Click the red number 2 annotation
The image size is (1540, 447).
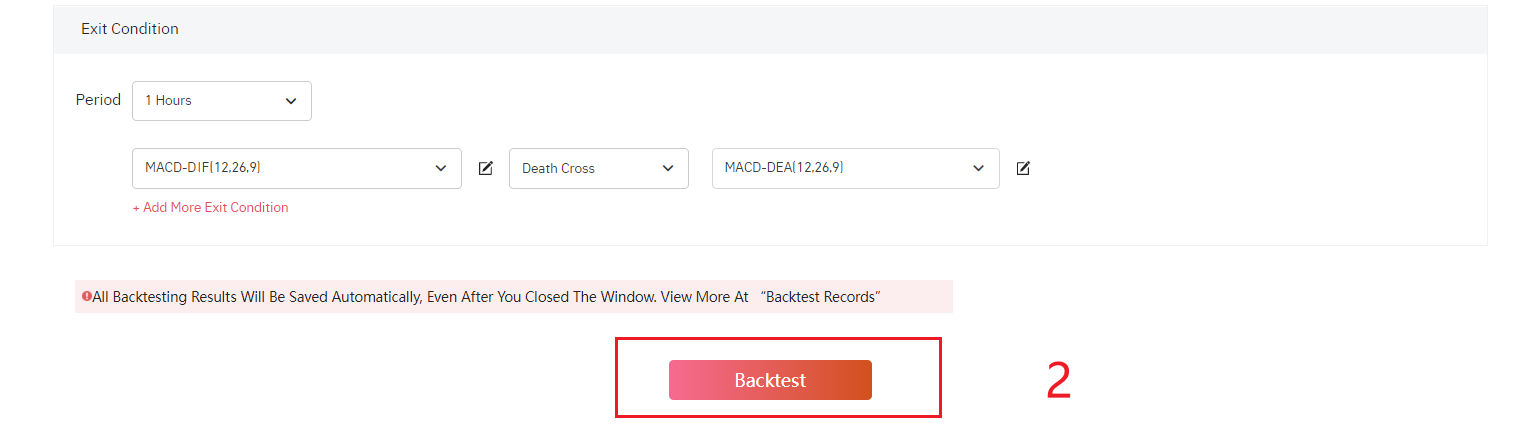tap(1058, 381)
